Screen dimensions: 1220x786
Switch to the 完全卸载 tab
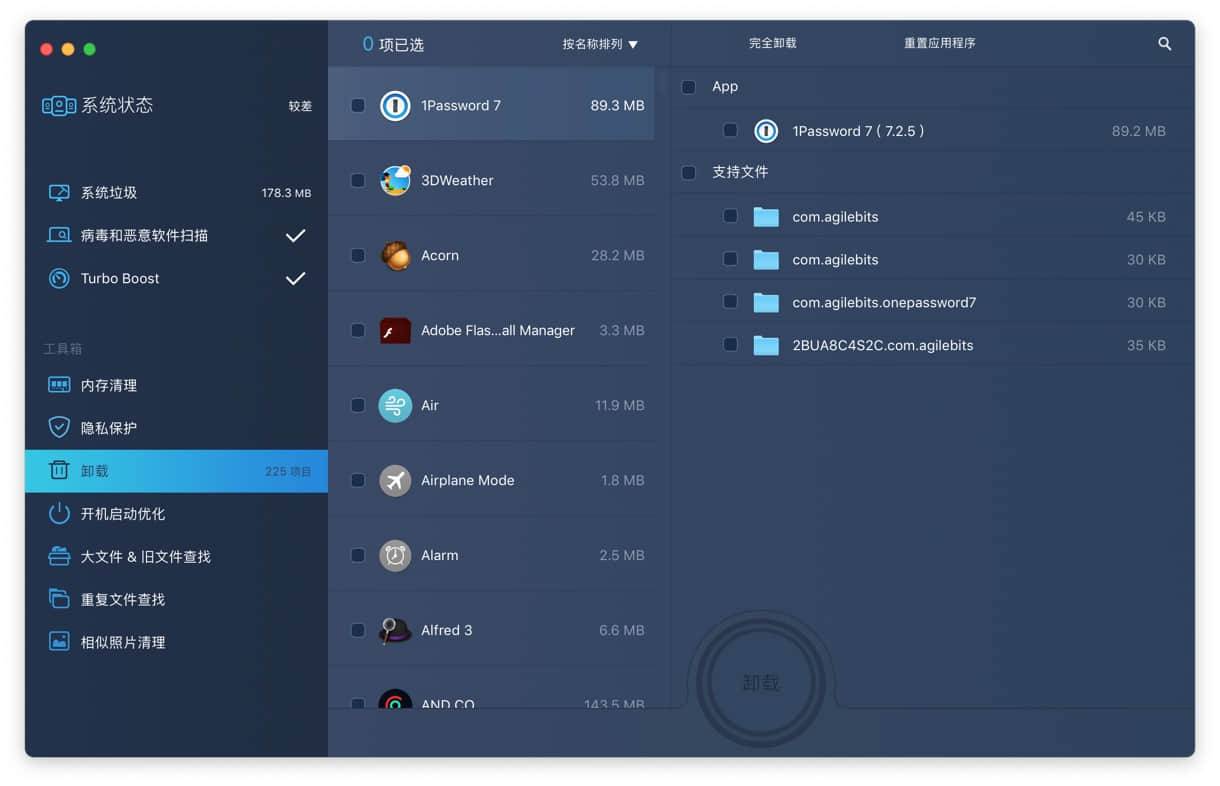point(773,44)
